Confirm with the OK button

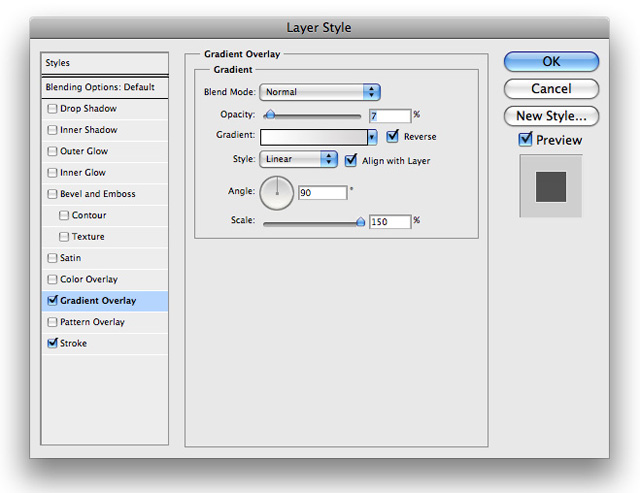(x=551, y=62)
